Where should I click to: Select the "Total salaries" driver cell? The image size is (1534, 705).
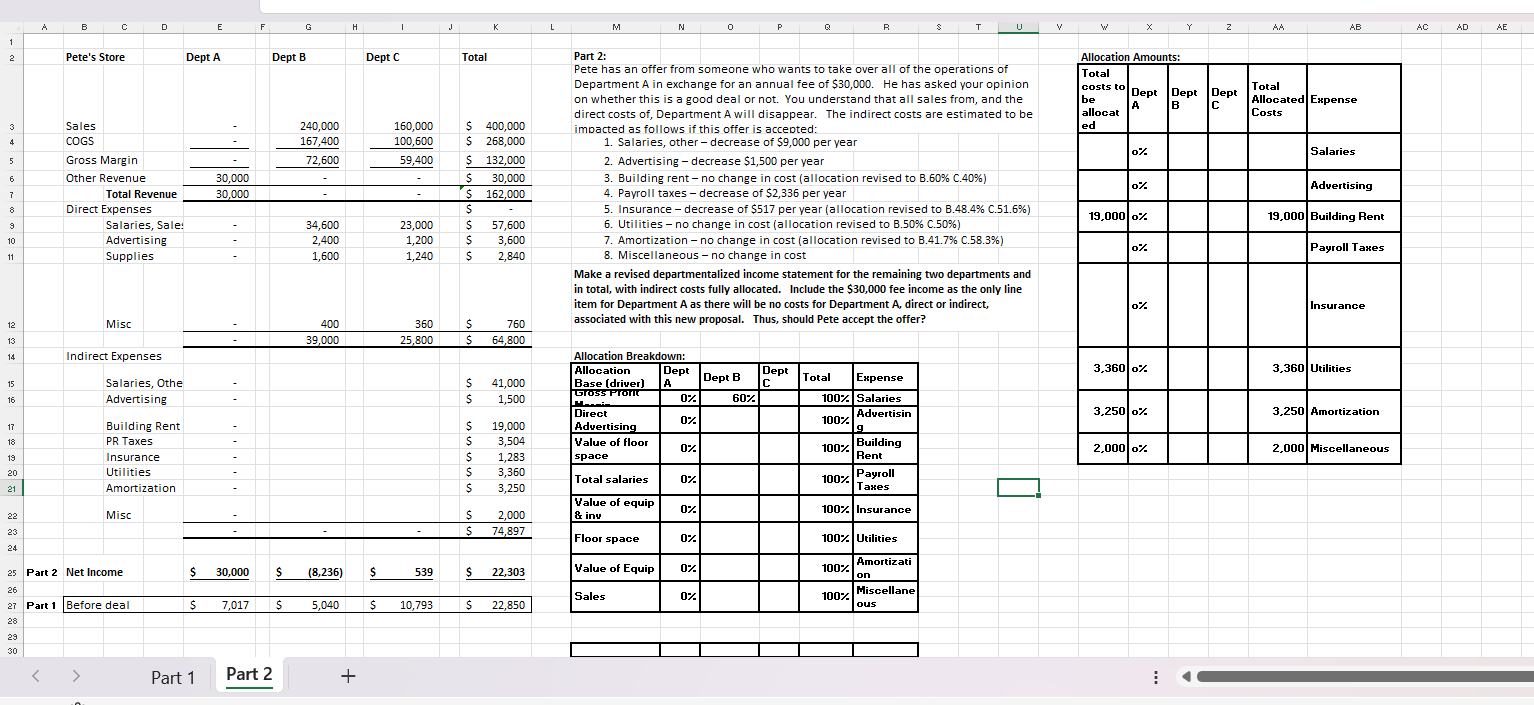(615, 479)
